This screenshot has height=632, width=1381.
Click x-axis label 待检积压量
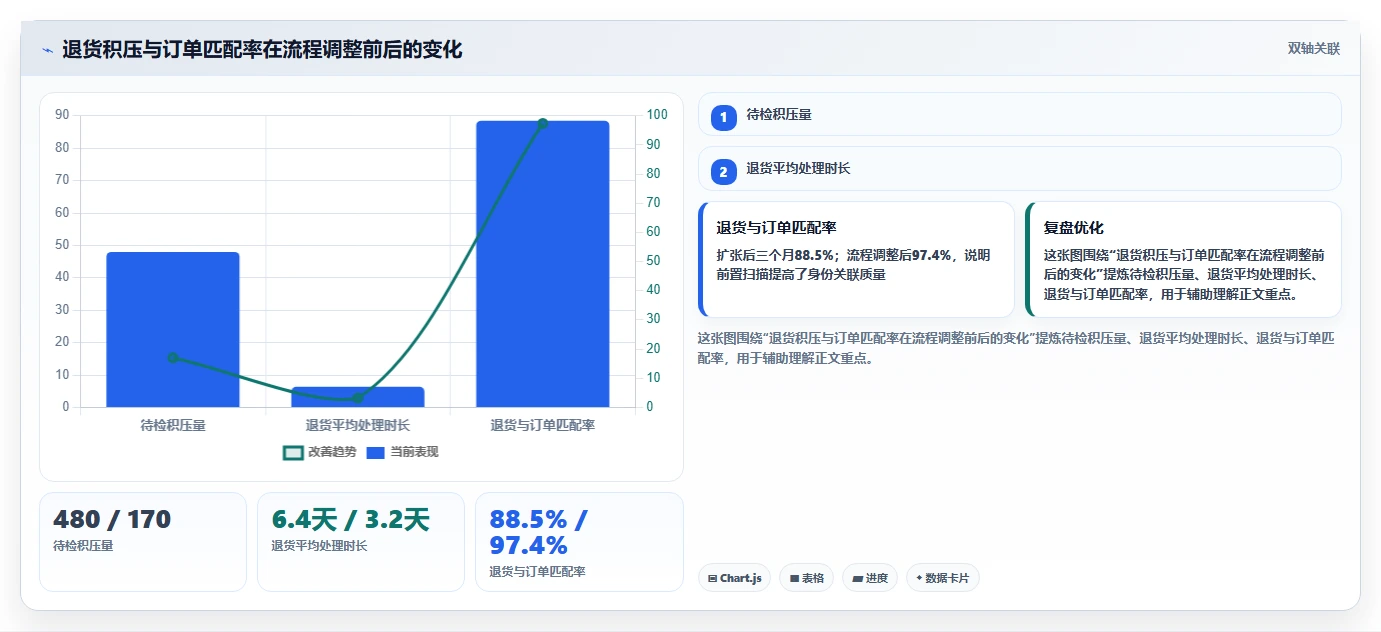click(x=173, y=425)
